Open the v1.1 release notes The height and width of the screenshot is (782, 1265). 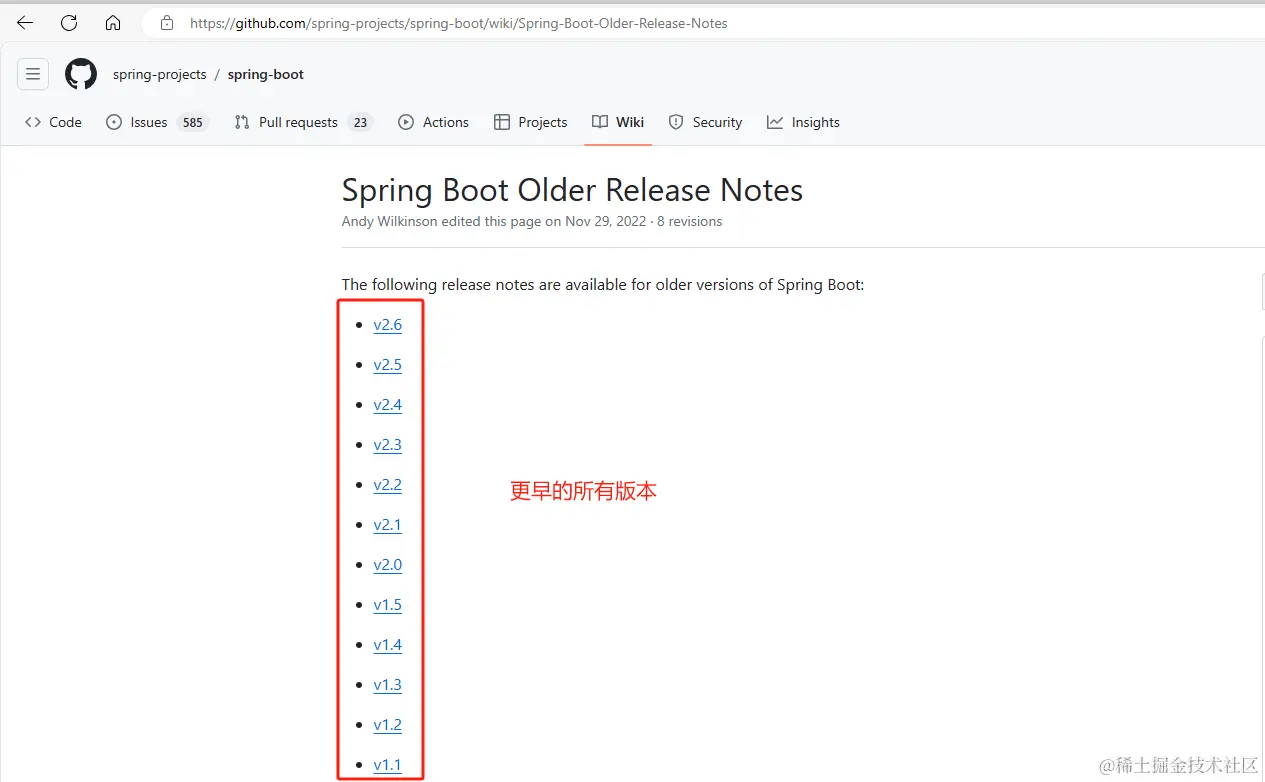[x=388, y=765]
